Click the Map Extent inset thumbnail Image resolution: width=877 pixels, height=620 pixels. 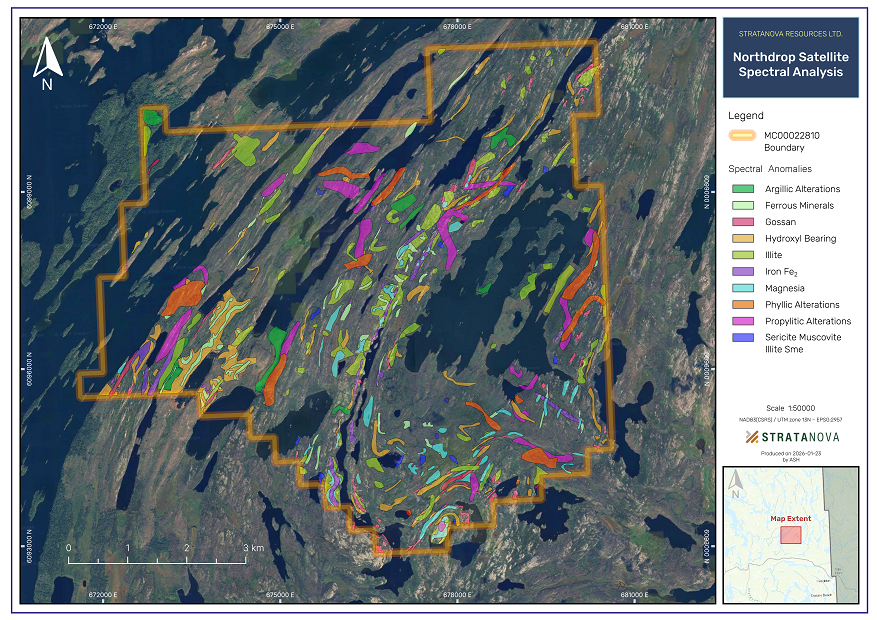pyautogui.click(x=791, y=535)
